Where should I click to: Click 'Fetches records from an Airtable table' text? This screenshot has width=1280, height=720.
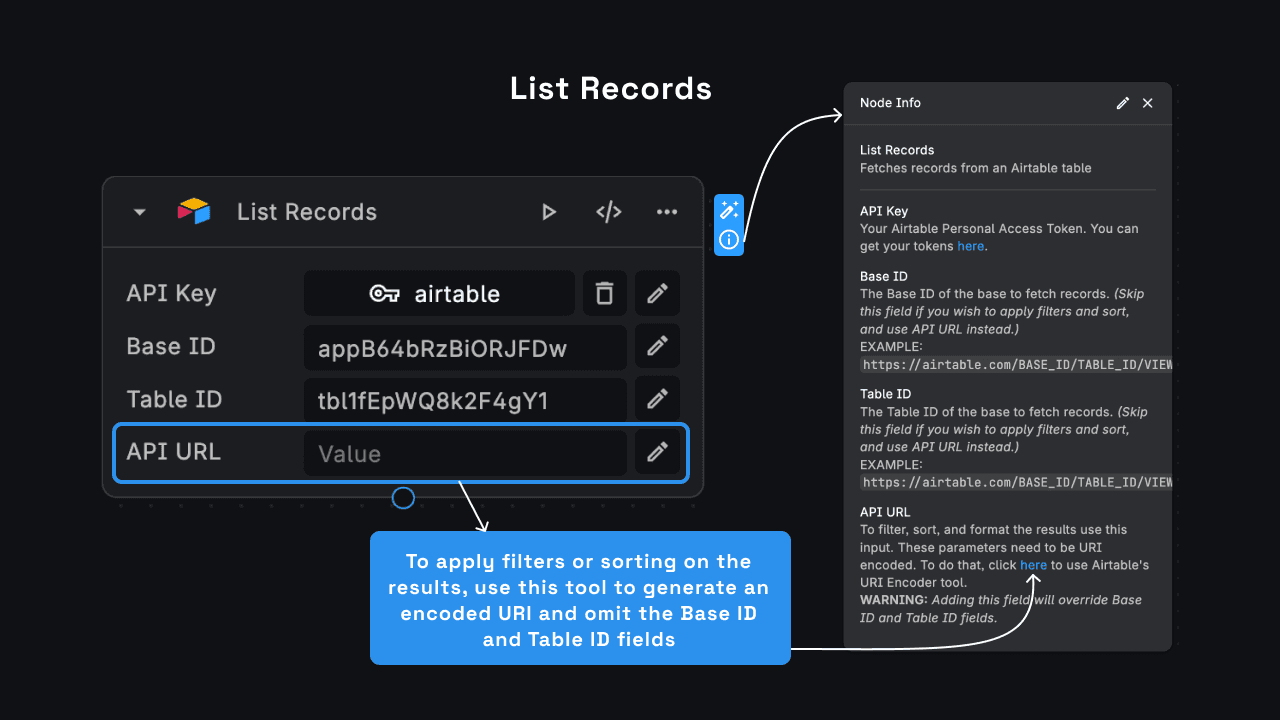(976, 168)
